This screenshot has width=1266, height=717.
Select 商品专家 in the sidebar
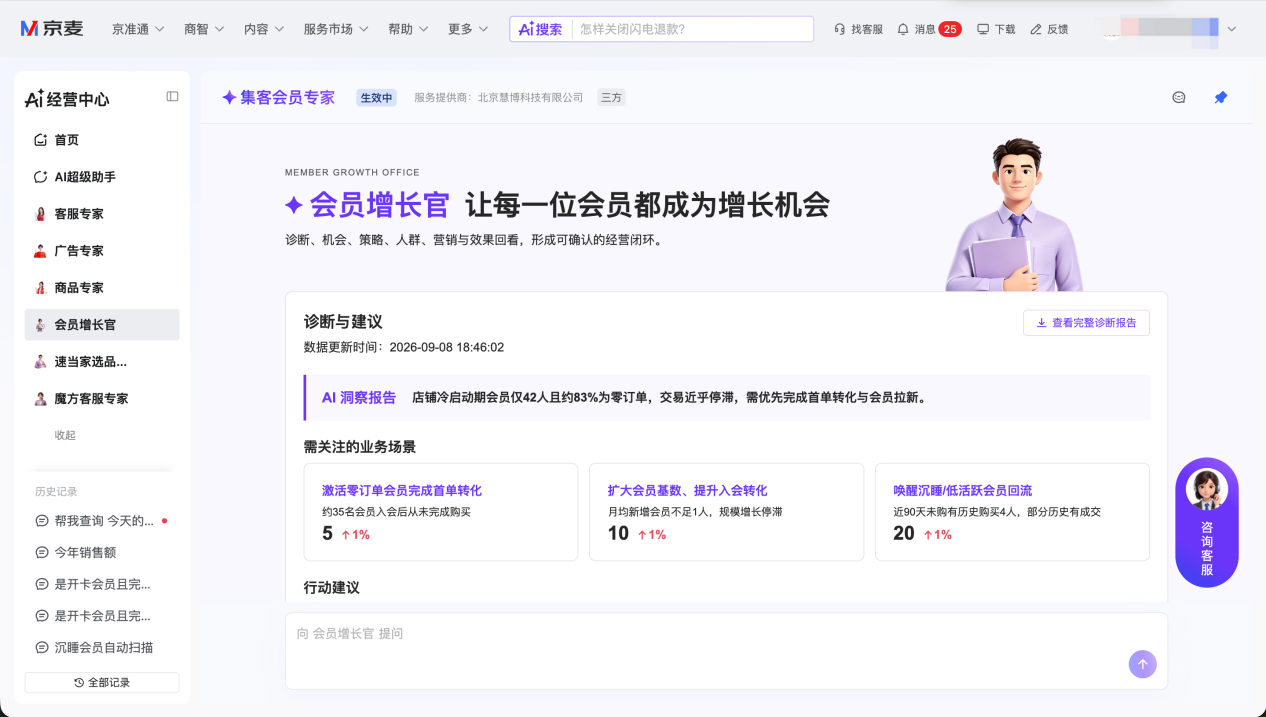(x=102, y=288)
